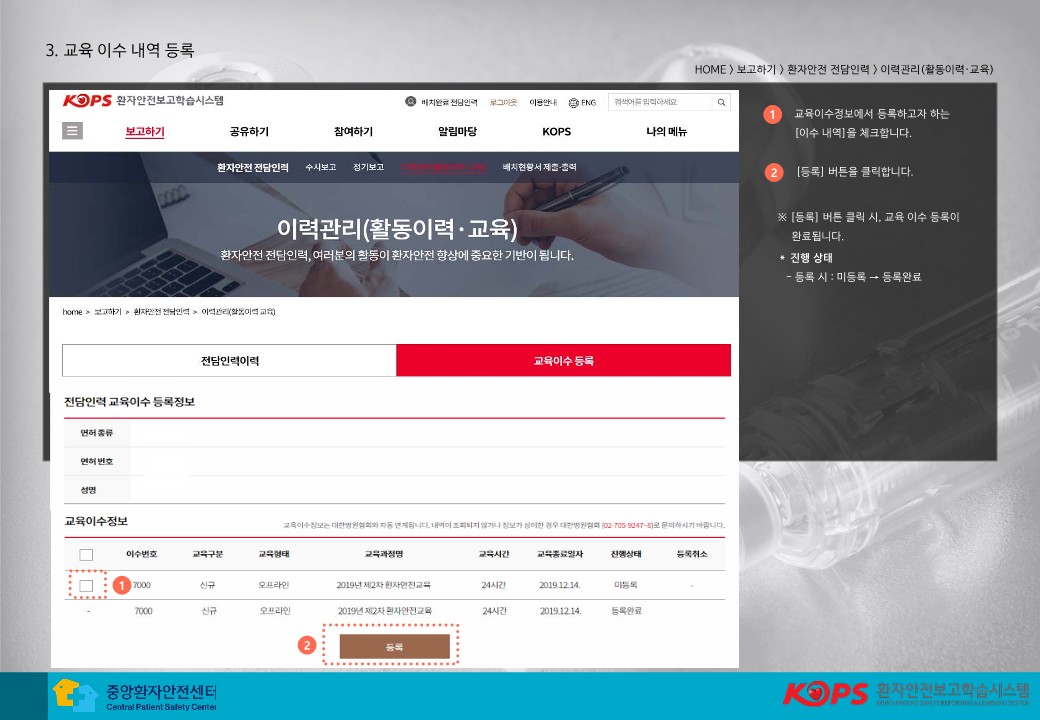1040x720 pixels.
Task: Click the Central Patient Safety Center logo
Action: tap(134, 696)
